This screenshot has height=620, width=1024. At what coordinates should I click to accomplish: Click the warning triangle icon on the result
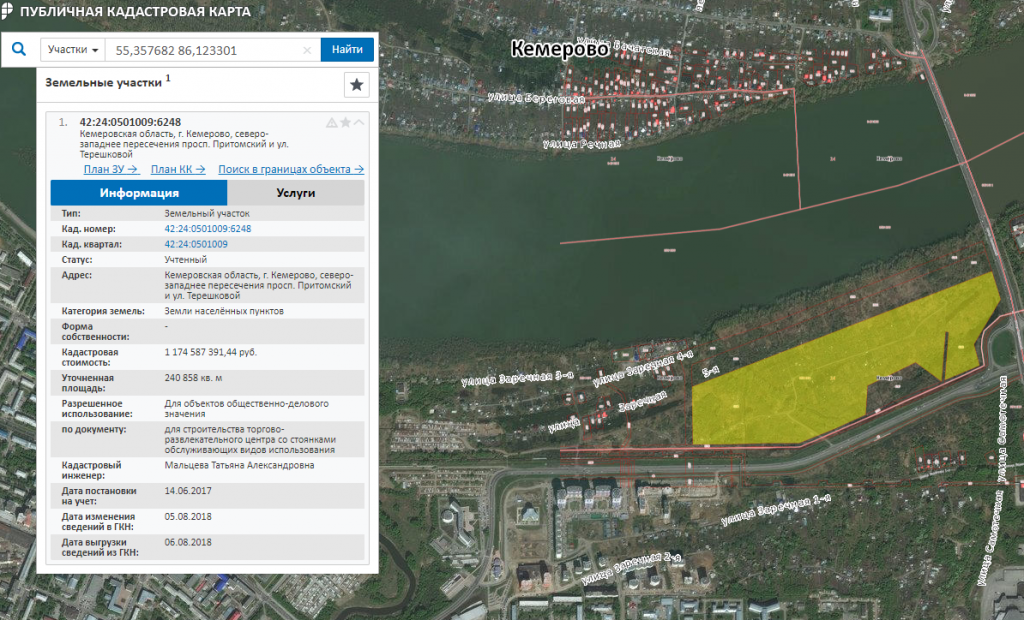[x=331, y=122]
